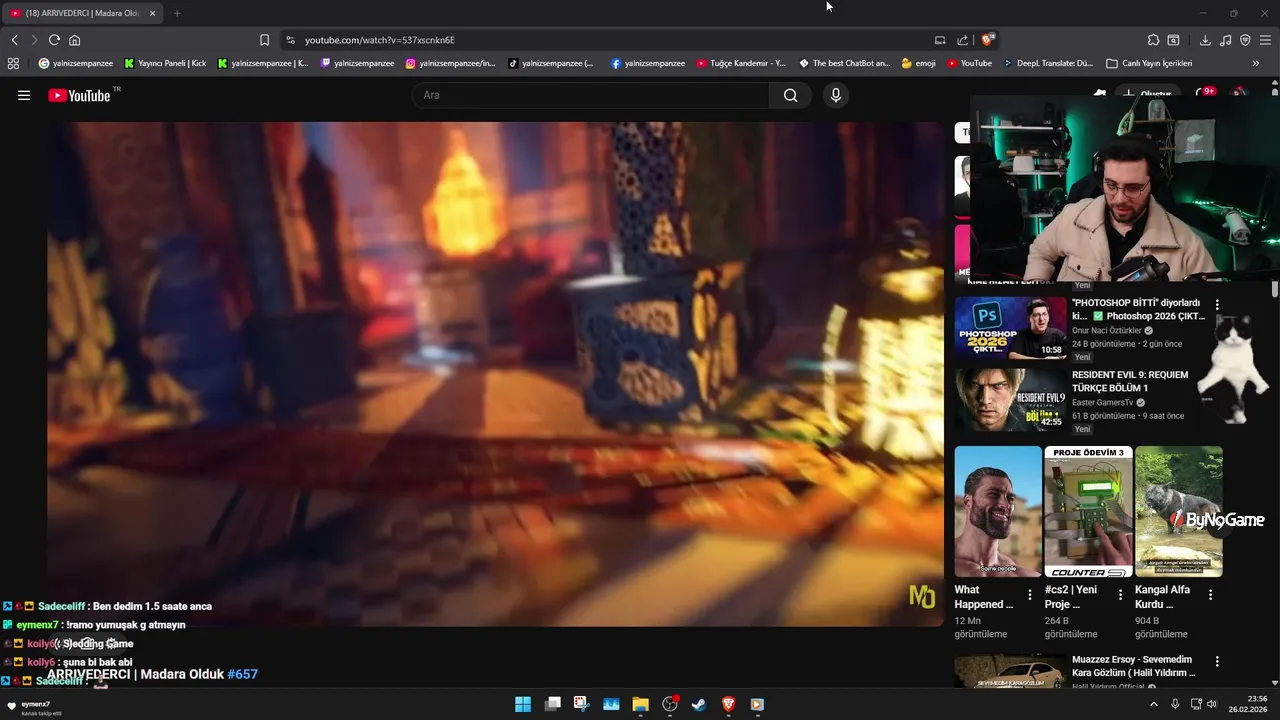Open more options for Resident Evil 9 video

coord(1217,376)
